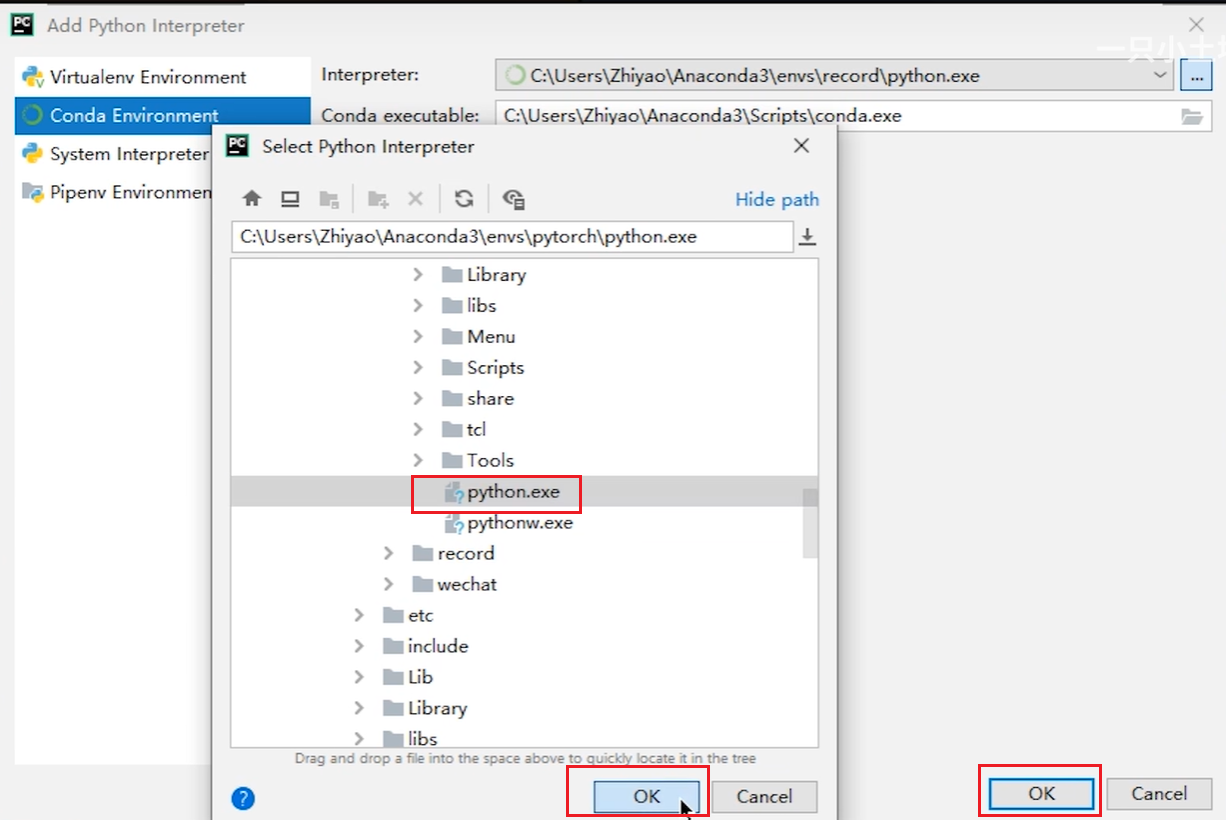The image size is (1226, 820).
Task: Open path history download-arrow icon
Action: pos(808,237)
